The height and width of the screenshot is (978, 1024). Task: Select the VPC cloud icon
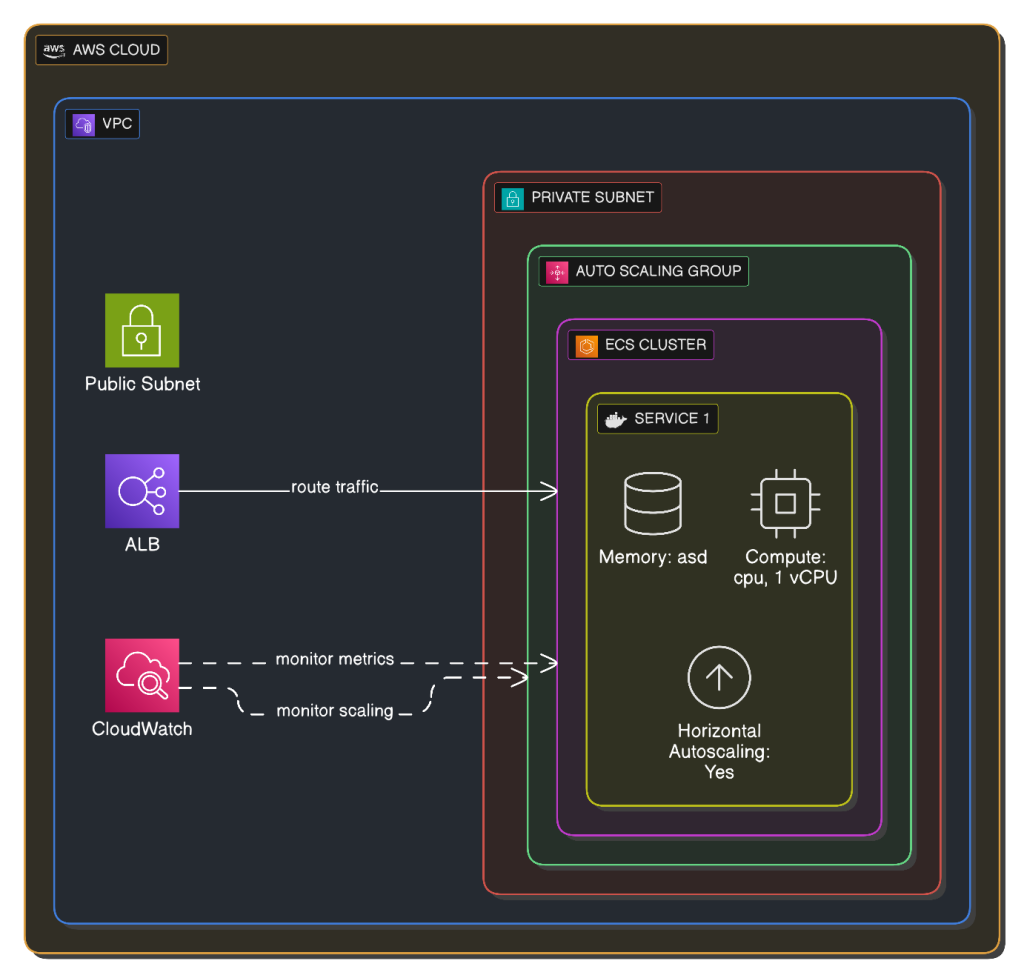tap(84, 124)
